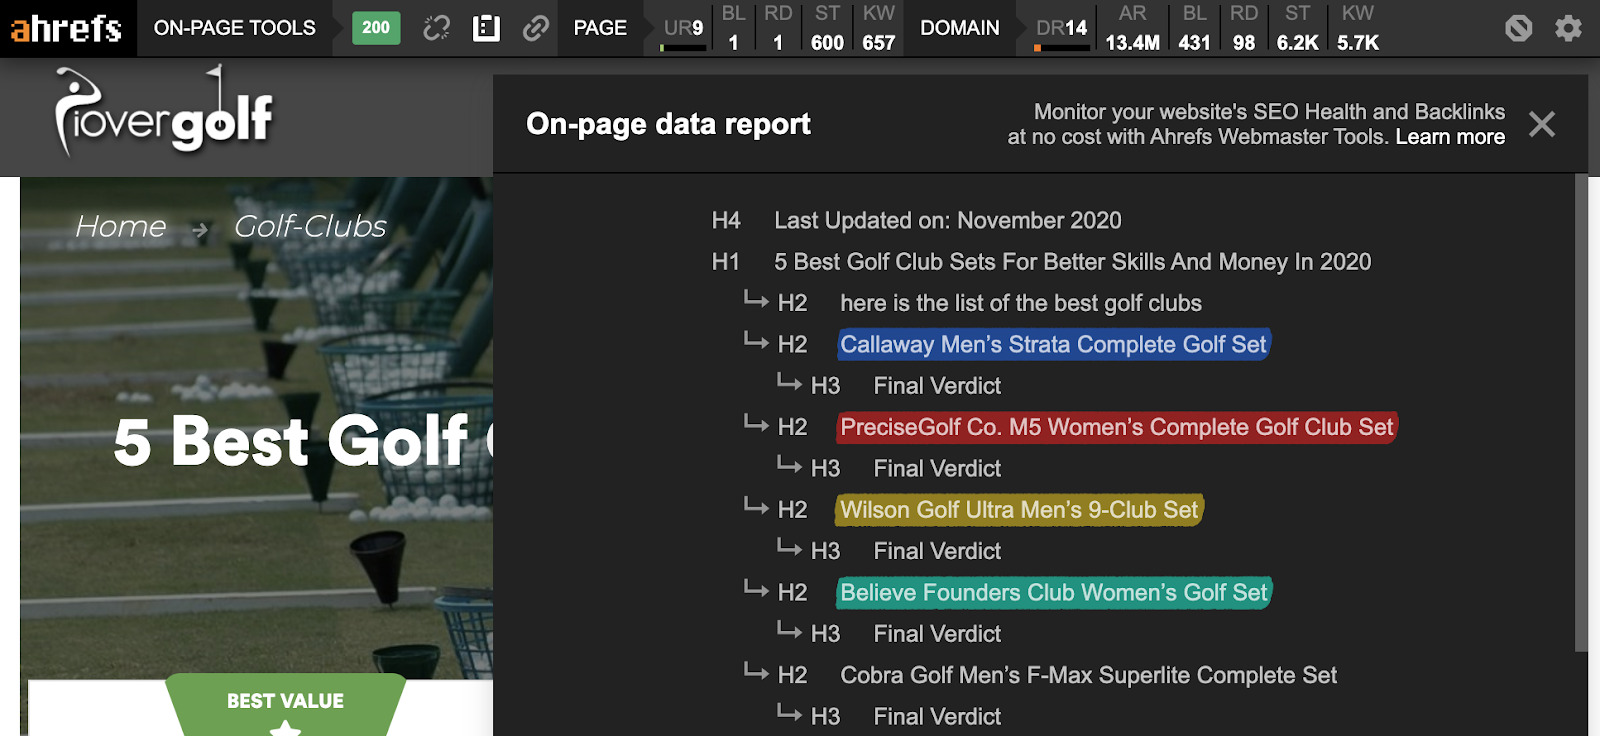The image size is (1600, 736).
Task: Select Final Verdict under Cobra Golf heading
Action: (x=937, y=716)
